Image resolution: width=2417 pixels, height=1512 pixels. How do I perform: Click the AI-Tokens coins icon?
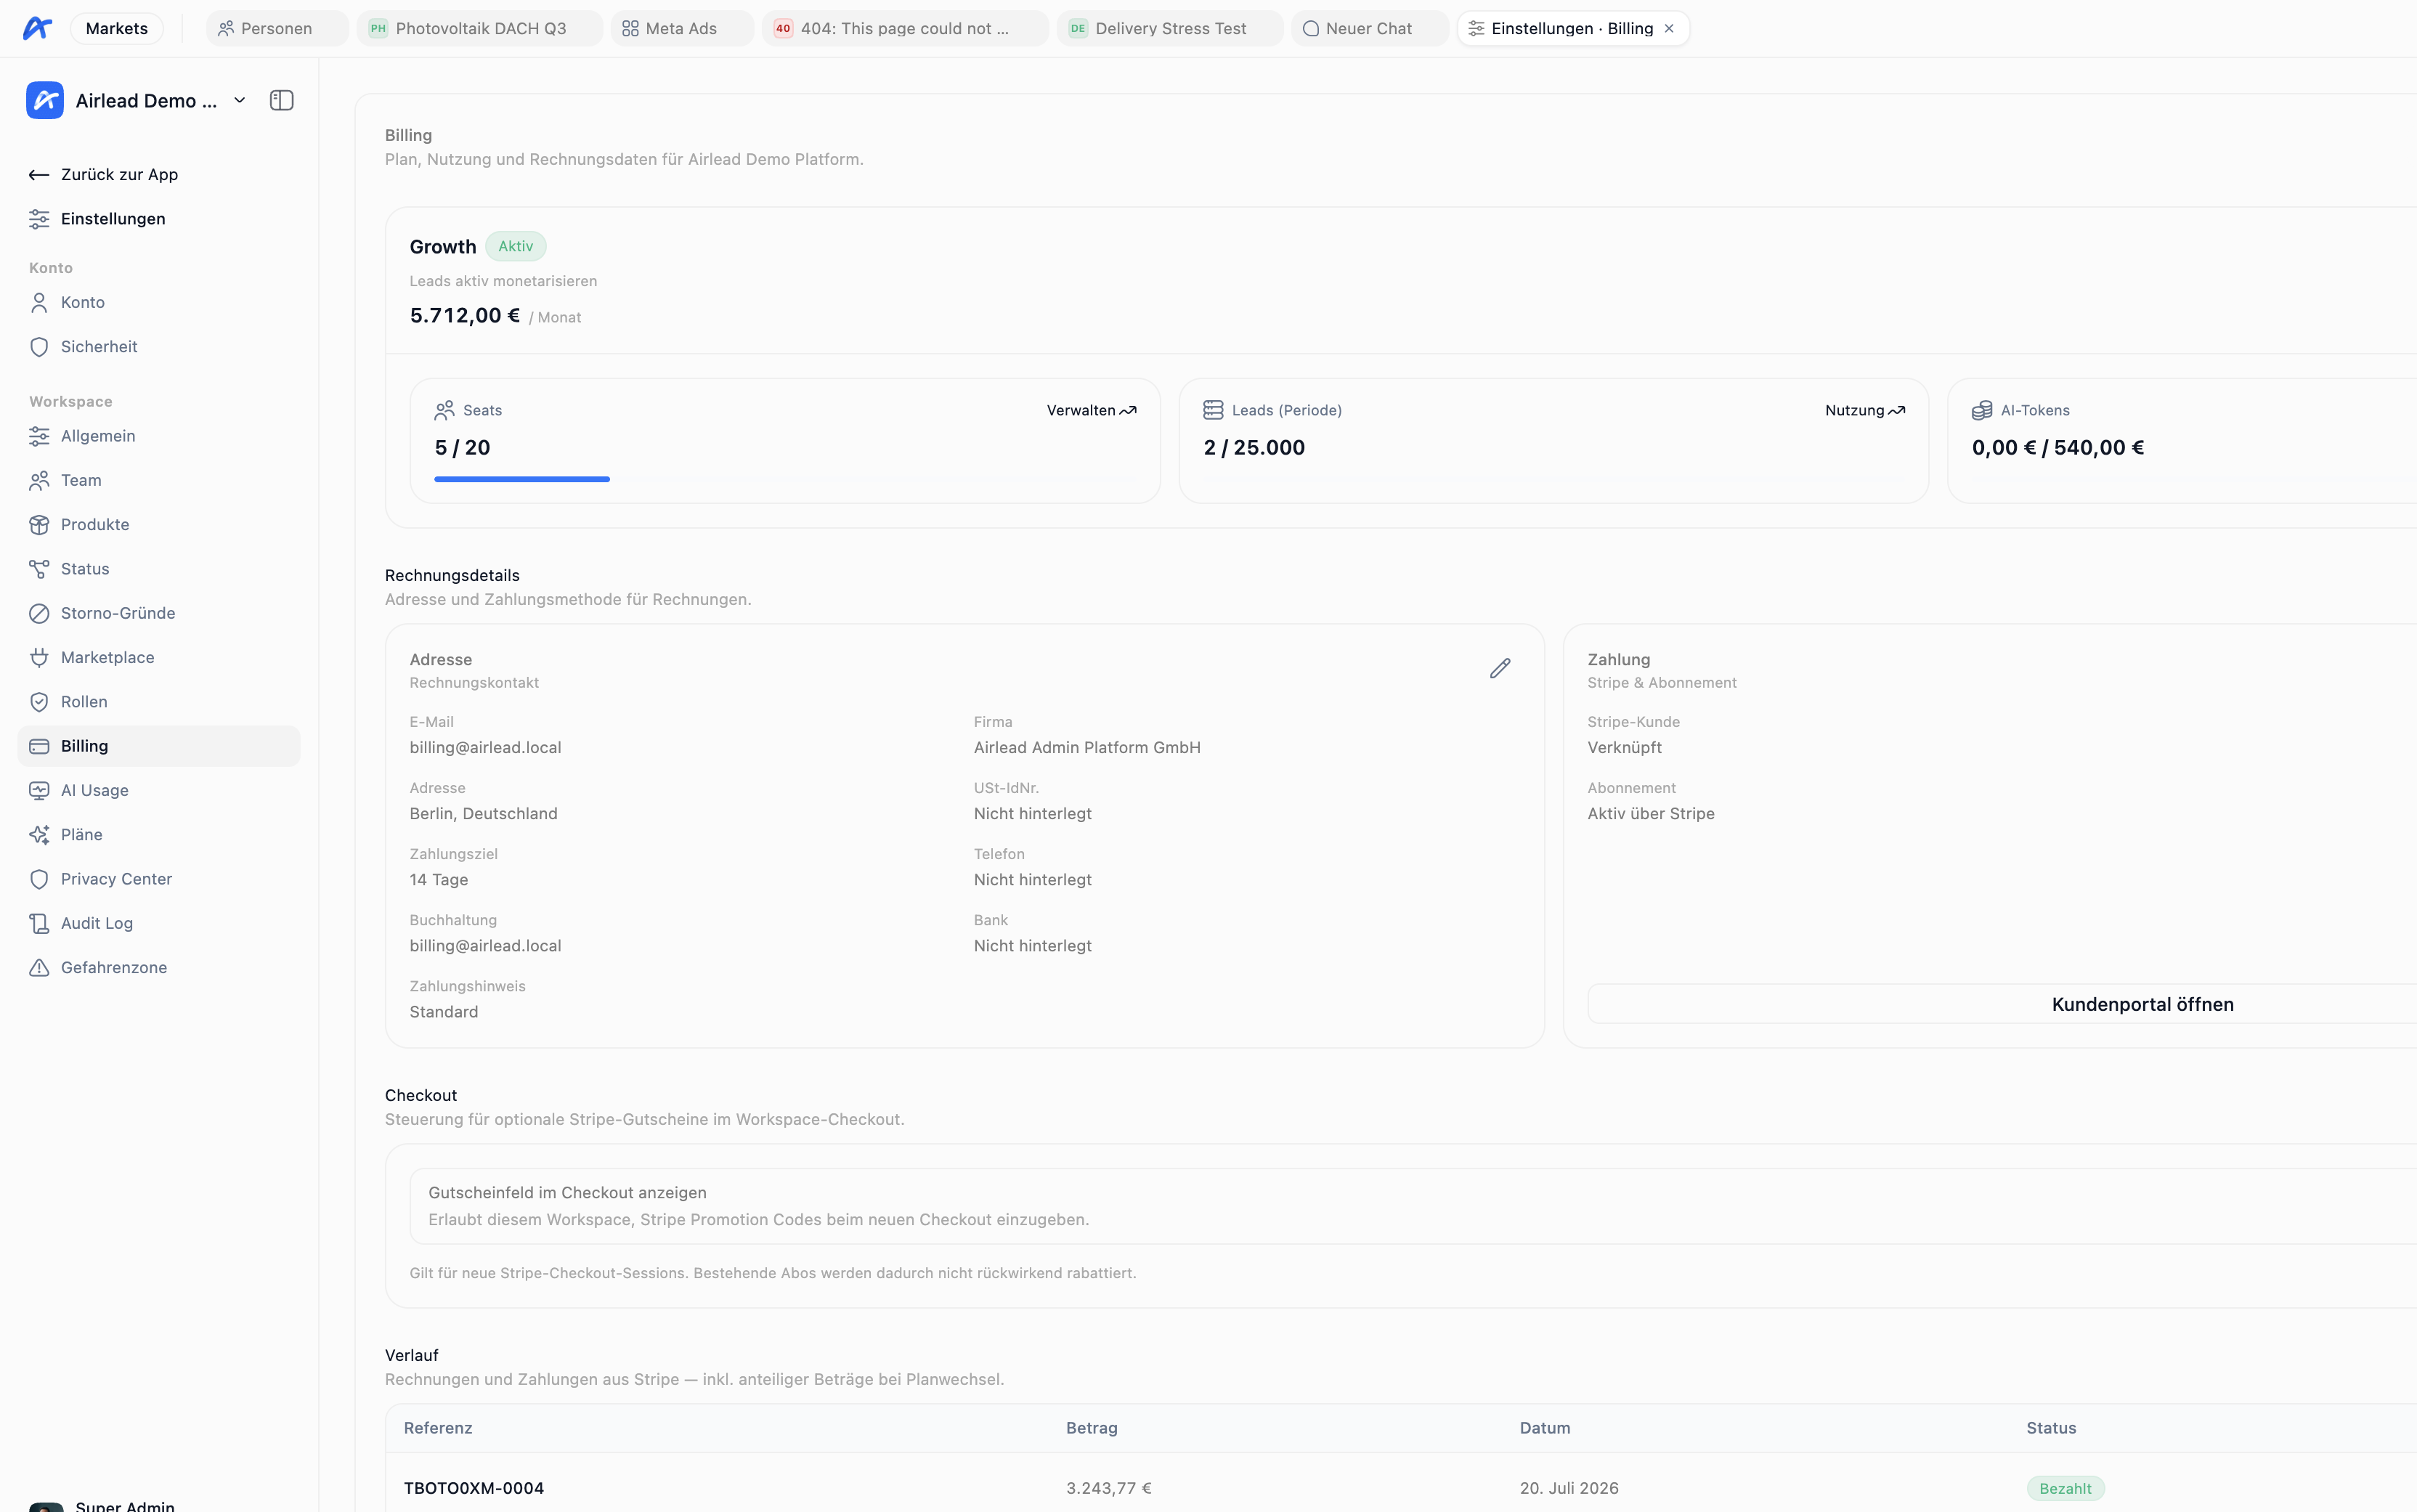click(1982, 410)
